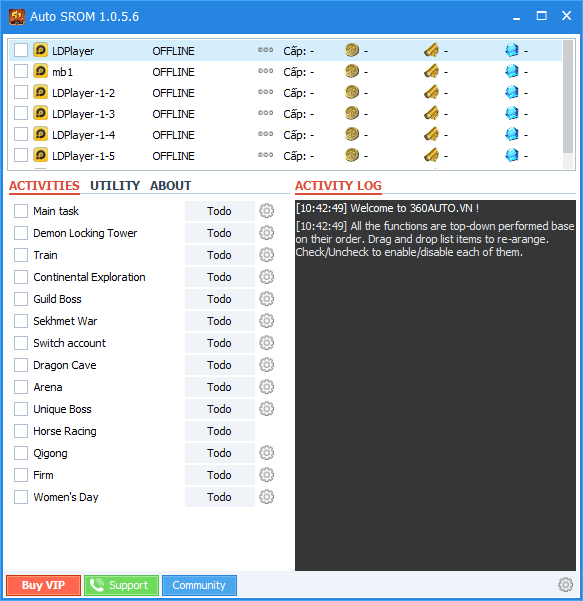Click the Community button
Screen dimensions: 583x601
point(199,585)
